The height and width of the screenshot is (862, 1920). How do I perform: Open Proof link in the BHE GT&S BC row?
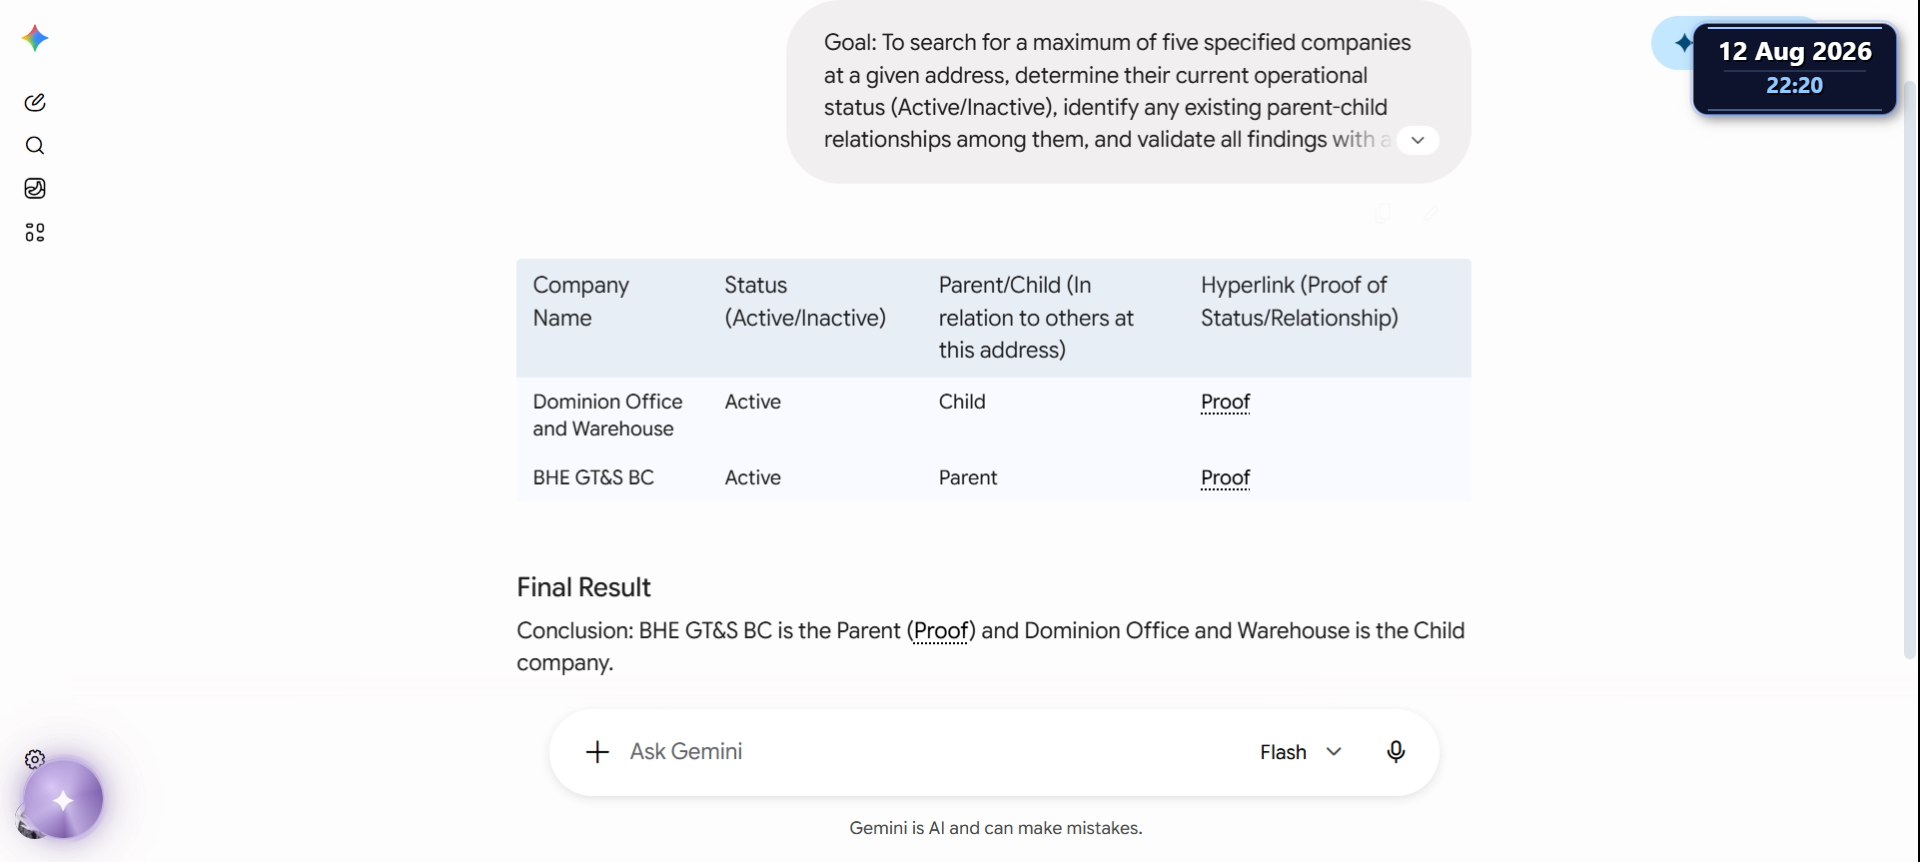1225,478
